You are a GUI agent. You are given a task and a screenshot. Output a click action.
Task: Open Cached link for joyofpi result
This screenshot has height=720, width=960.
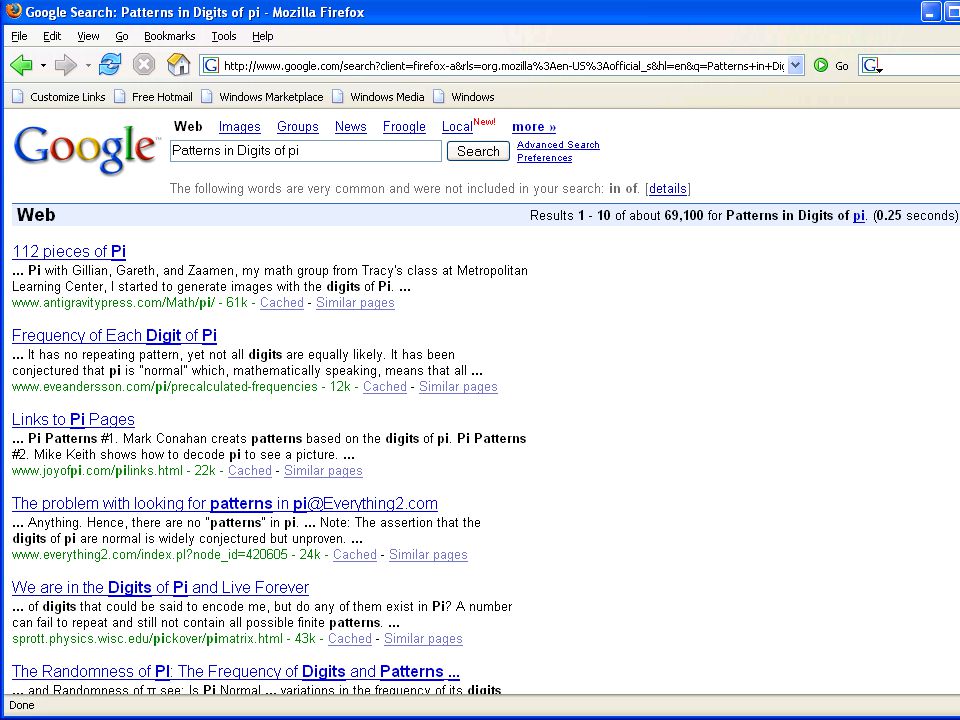pos(250,470)
